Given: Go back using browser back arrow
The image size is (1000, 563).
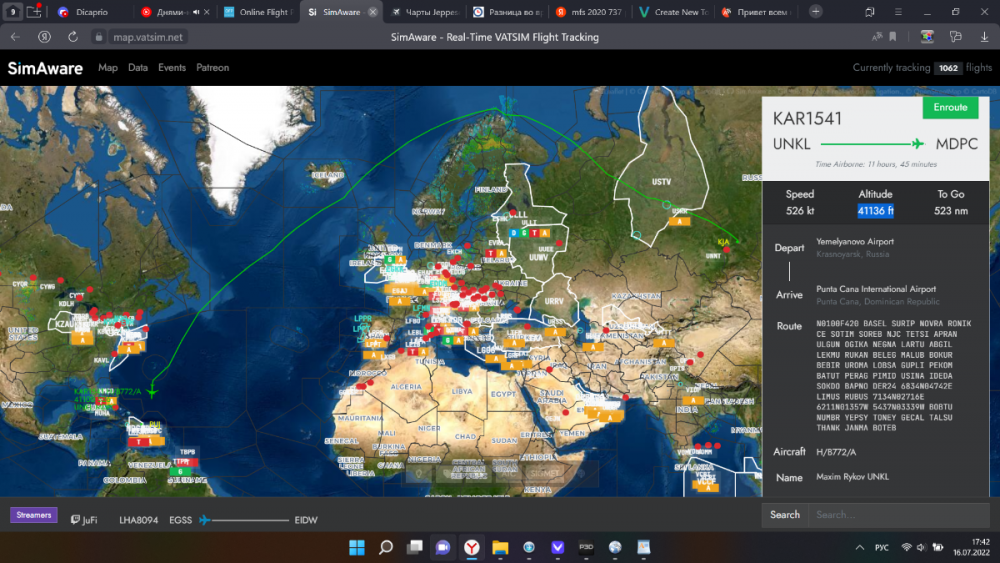Looking at the screenshot, I should tap(15, 37).
